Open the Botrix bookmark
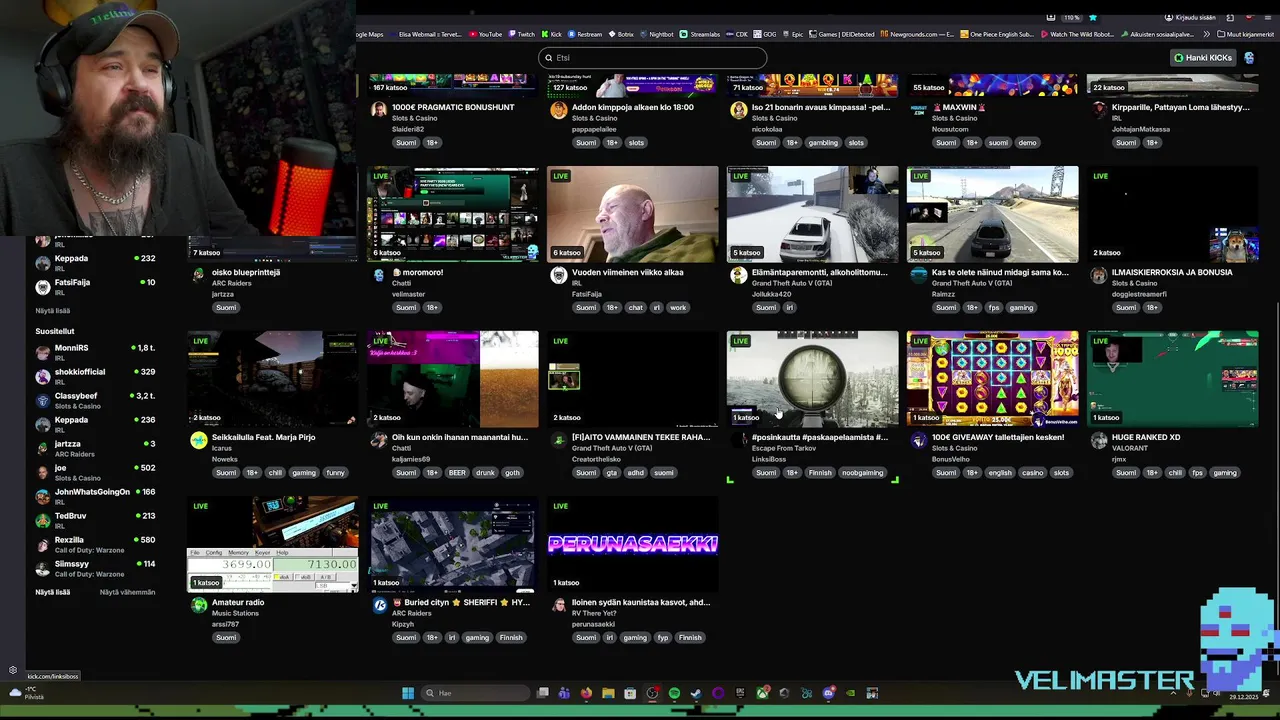 click(620, 34)
